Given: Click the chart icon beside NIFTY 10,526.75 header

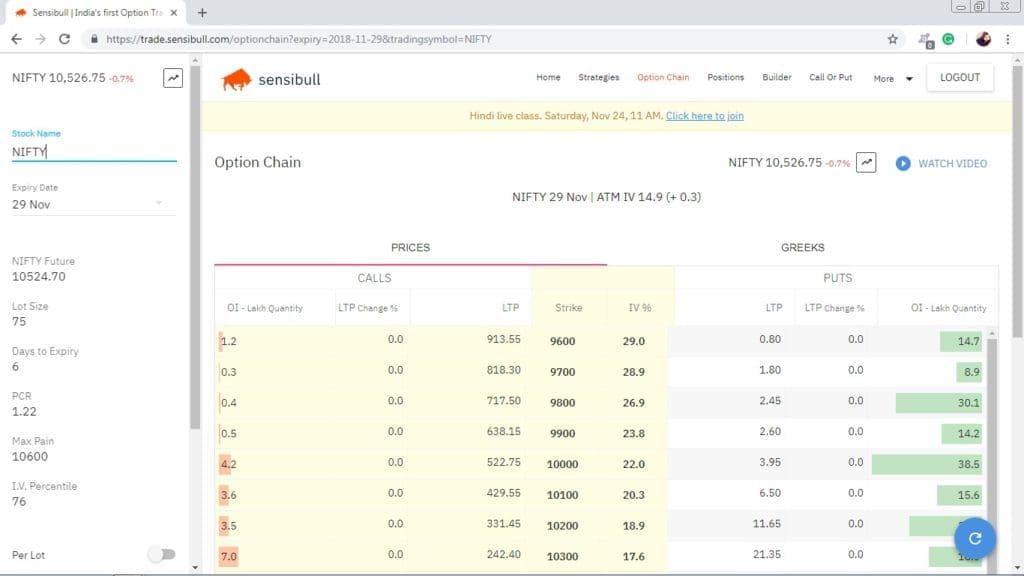Looking at the screenshot, I should [x=866, y=161].
